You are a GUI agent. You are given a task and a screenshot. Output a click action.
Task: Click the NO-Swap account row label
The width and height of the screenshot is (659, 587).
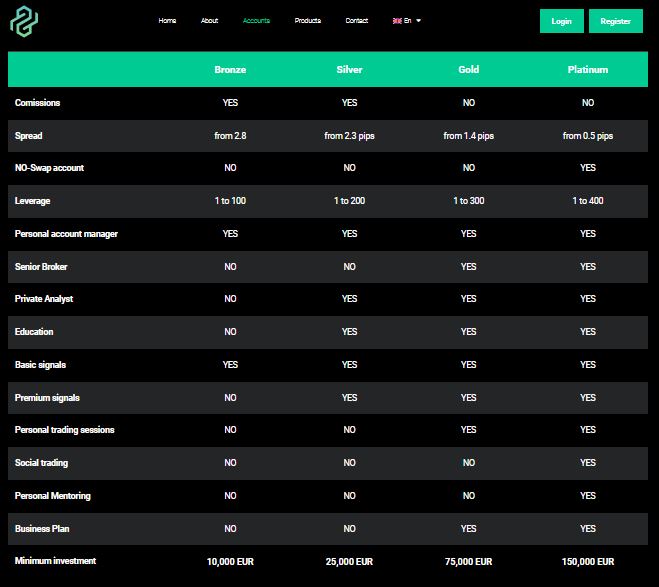(49, 168)
